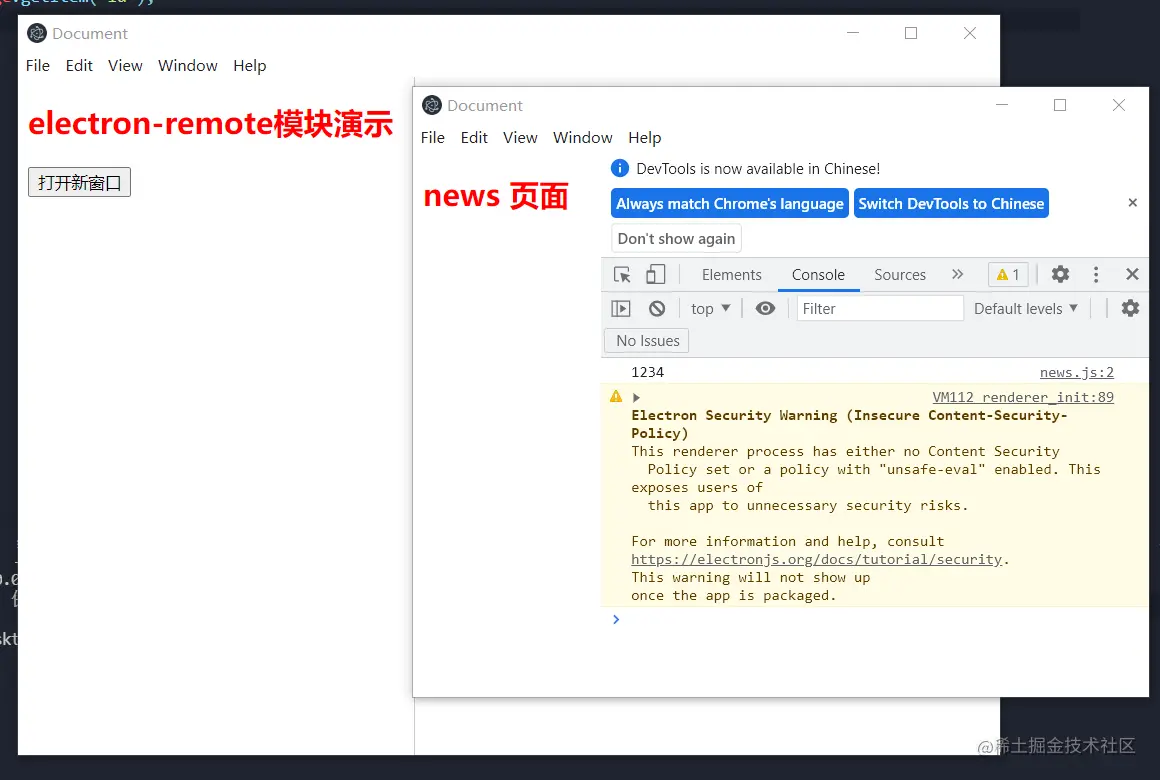Open the DevTools three-dot options menu

pyautogui.click(x=1096, y=275)
